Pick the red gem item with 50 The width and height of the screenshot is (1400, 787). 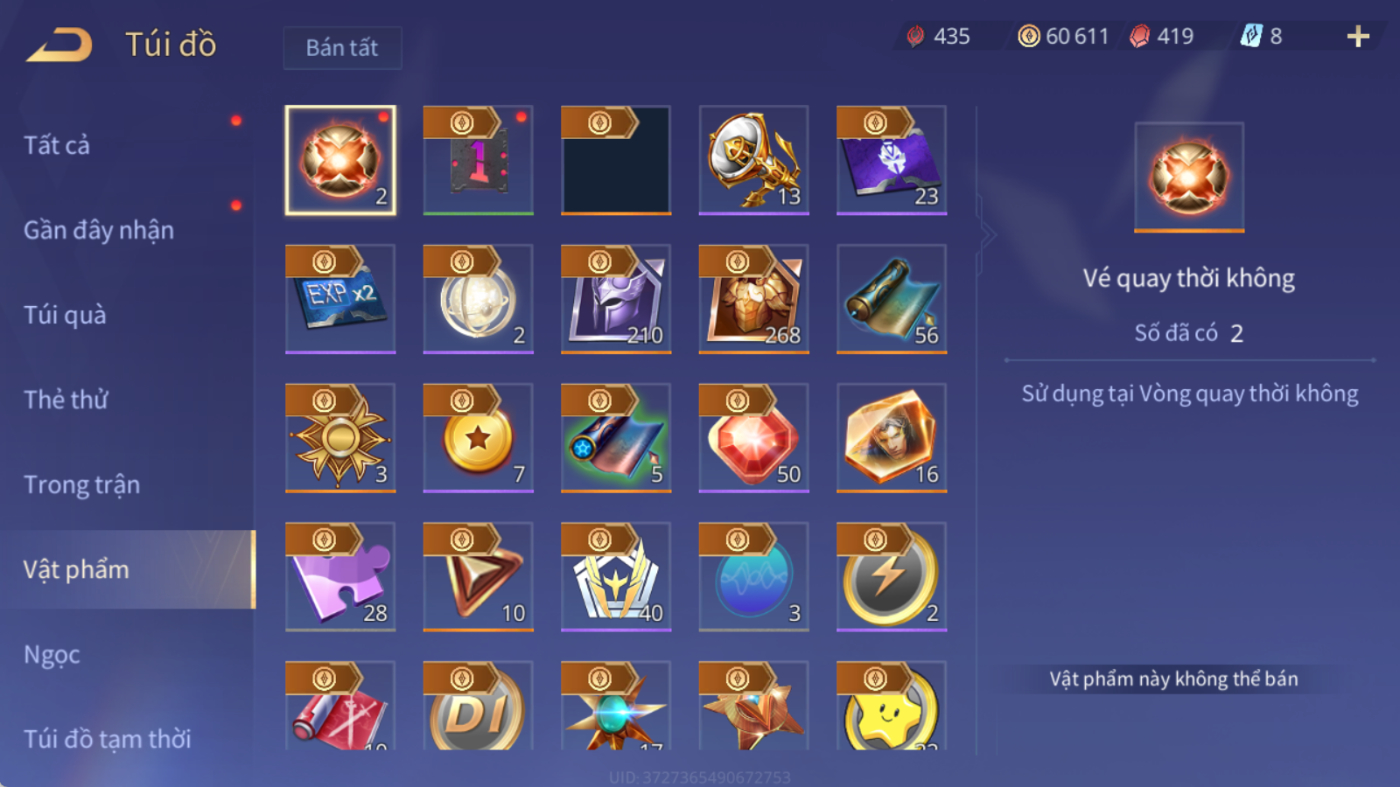coord(754,438)
